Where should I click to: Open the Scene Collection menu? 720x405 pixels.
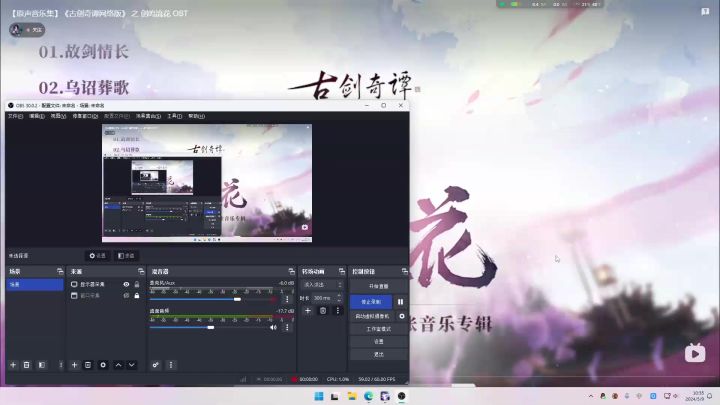(148, 116)
